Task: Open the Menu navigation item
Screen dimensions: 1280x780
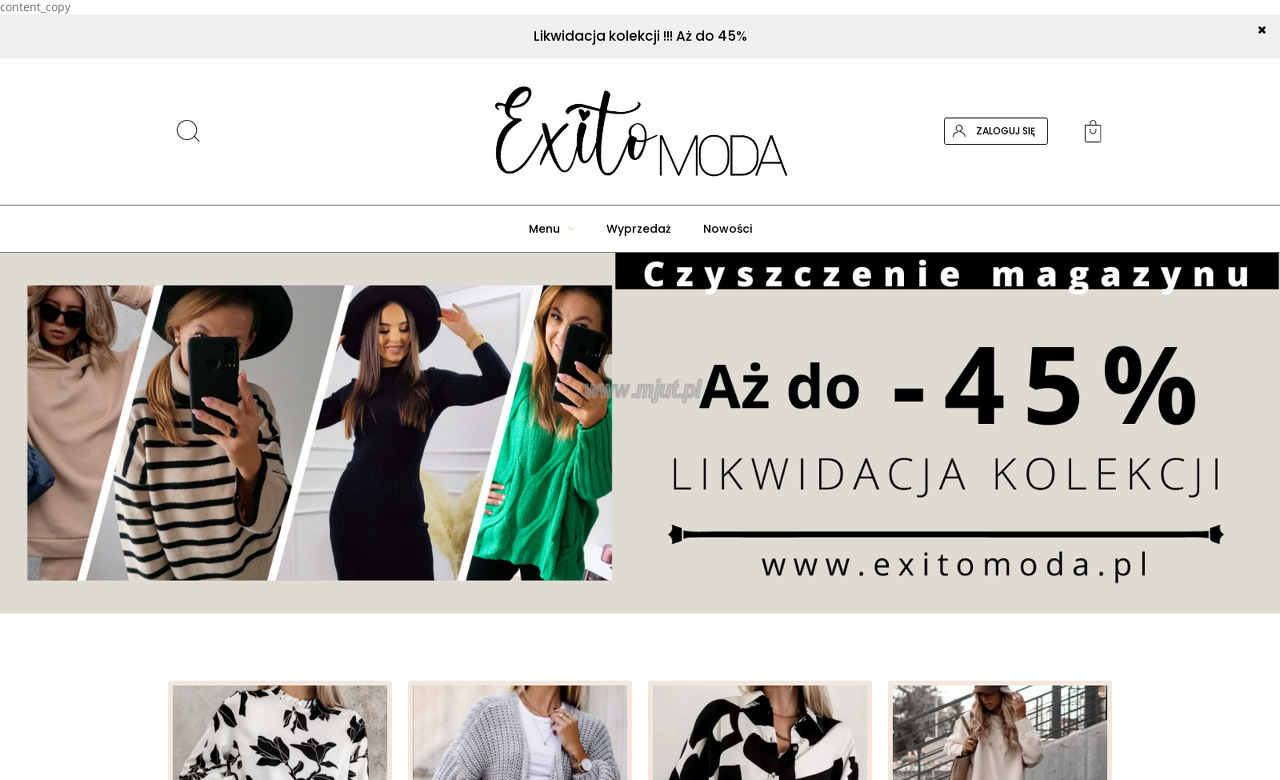Action: pyautogui.click(x=544, y=229)
